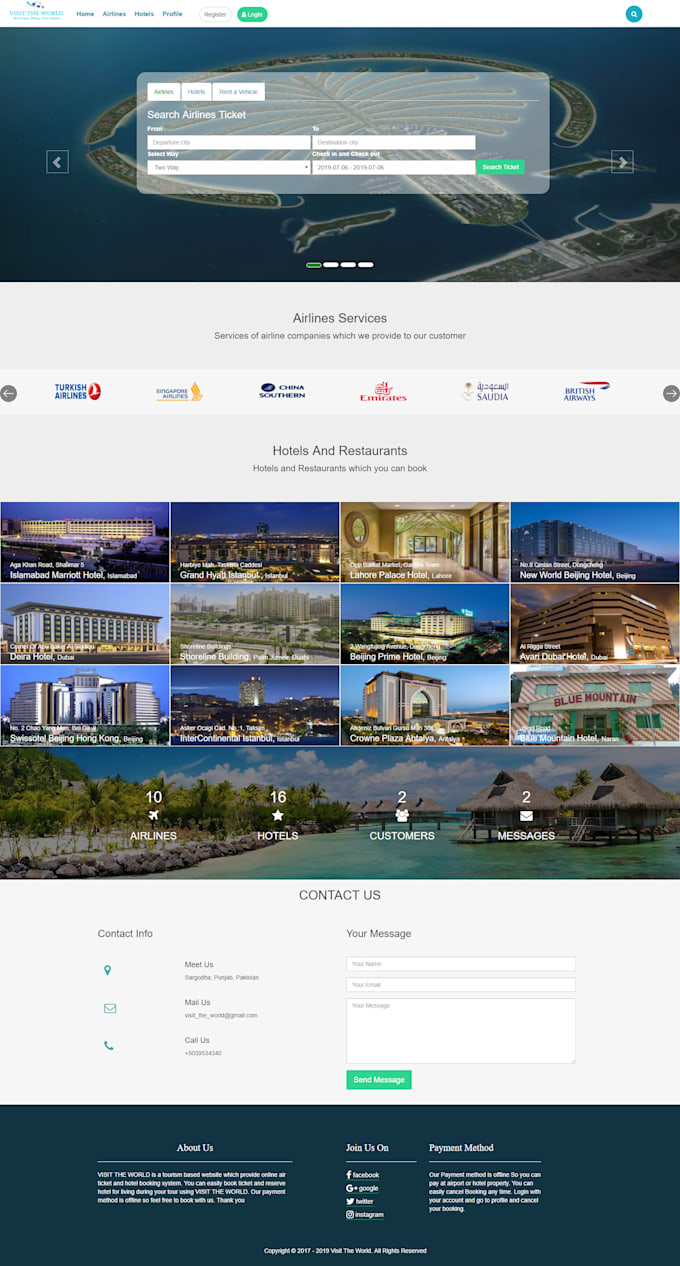This screenshot has height=1266, width=680.
Task: Click the phone Call Us icon
Action: point(109,1046)
